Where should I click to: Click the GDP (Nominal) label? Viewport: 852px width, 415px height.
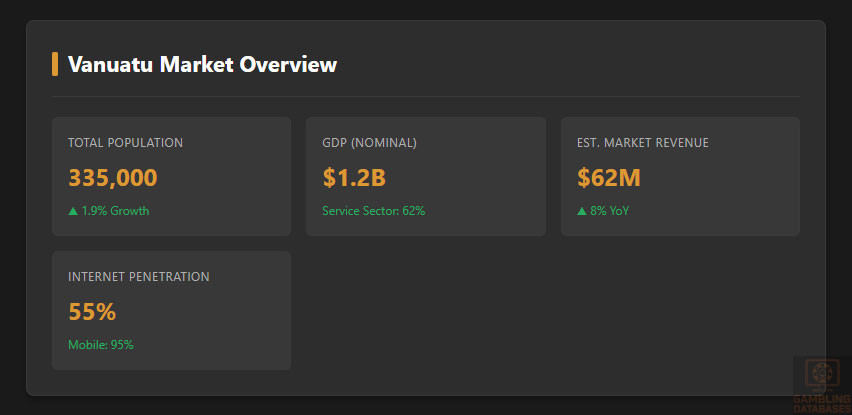(x=369, y=143)
